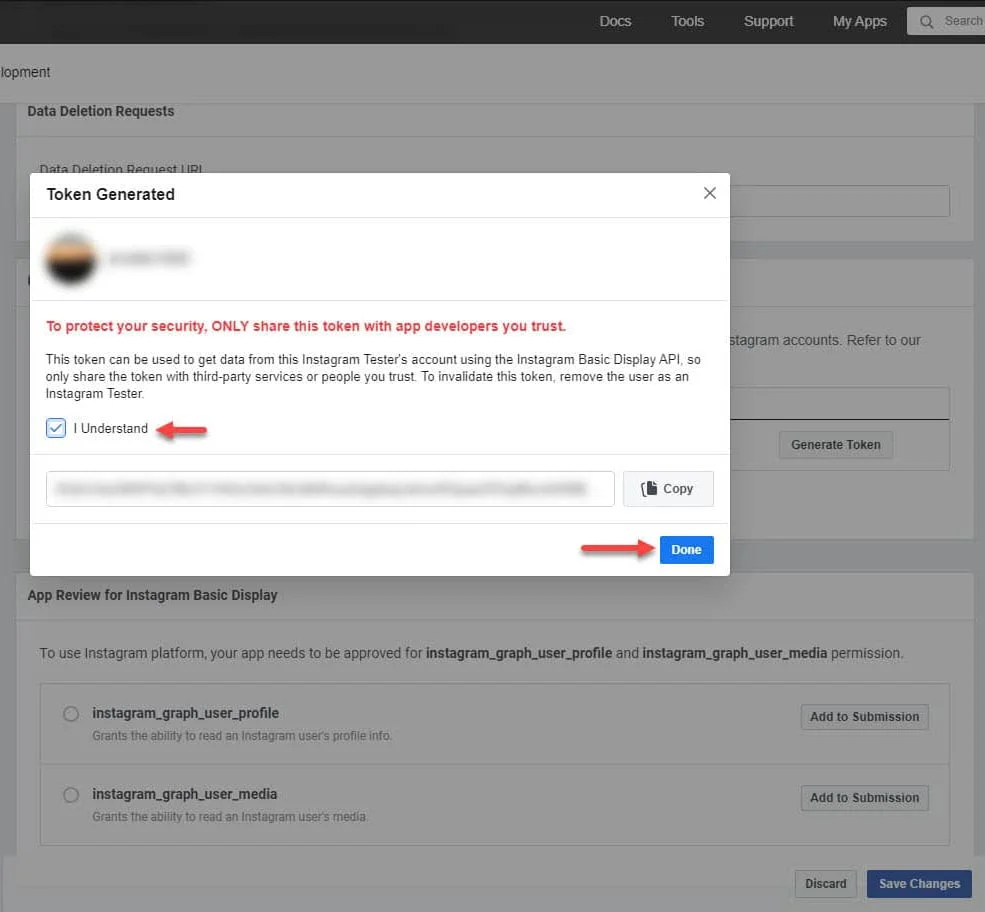Screen dimensions: 985x912
Task: Click the Token Generated dialog title
Action: tap(111, 195)
